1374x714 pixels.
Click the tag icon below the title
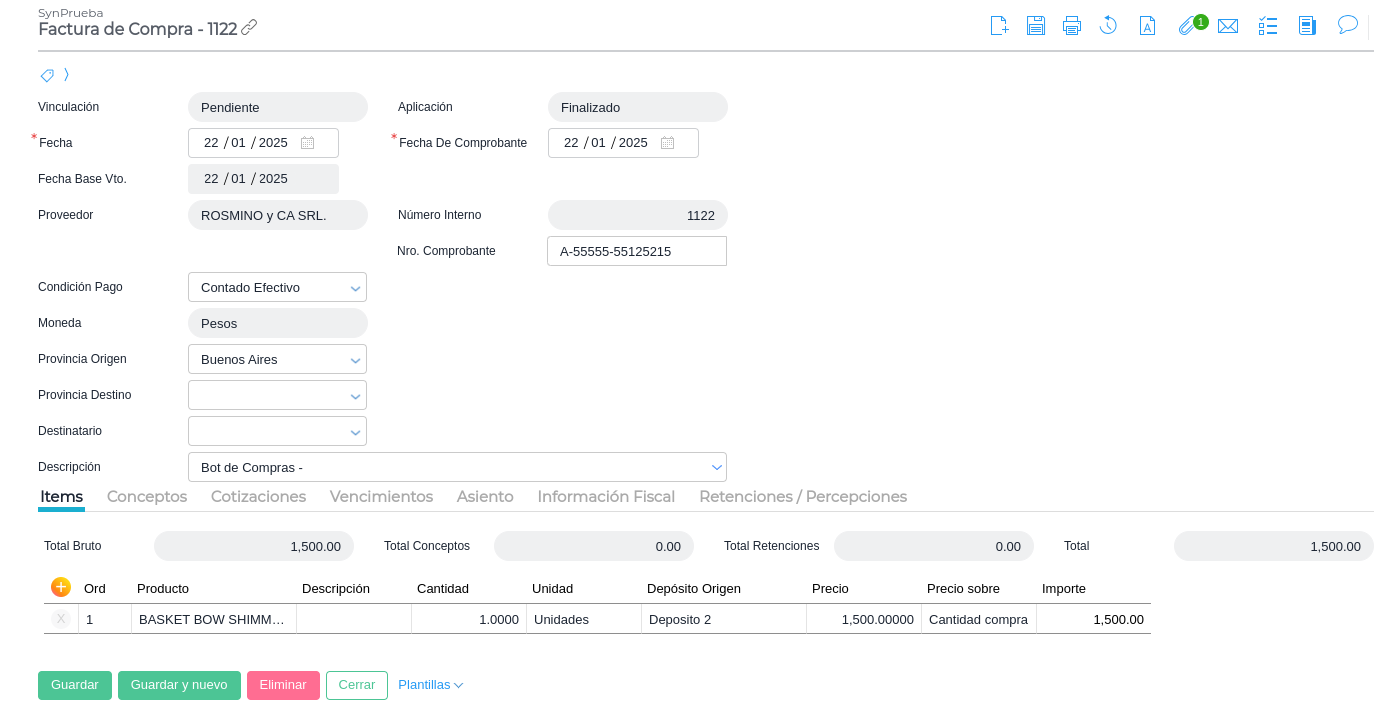[47, 75]
